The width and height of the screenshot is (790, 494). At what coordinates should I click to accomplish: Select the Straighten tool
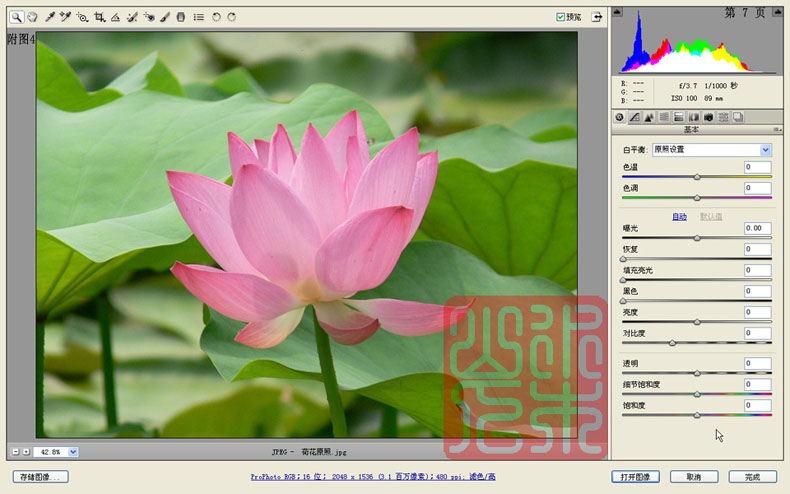[115, 17]
